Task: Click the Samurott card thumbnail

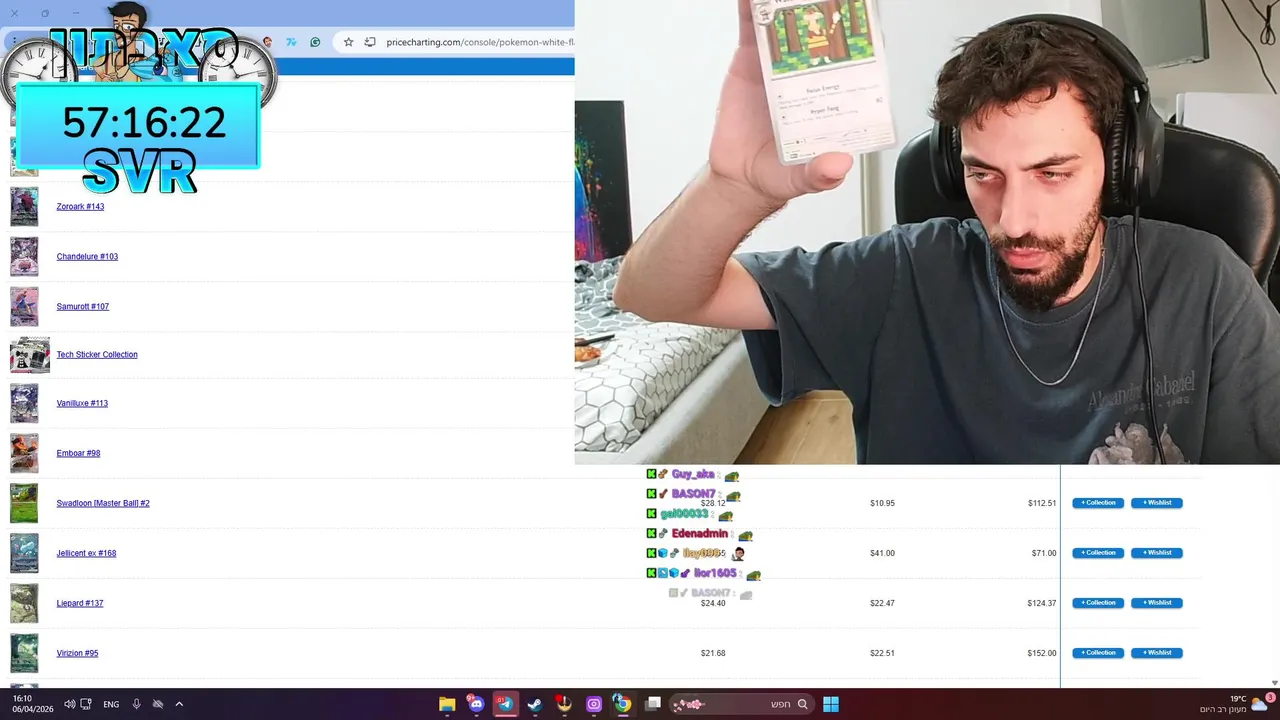Action: click(x=24, y=307)
